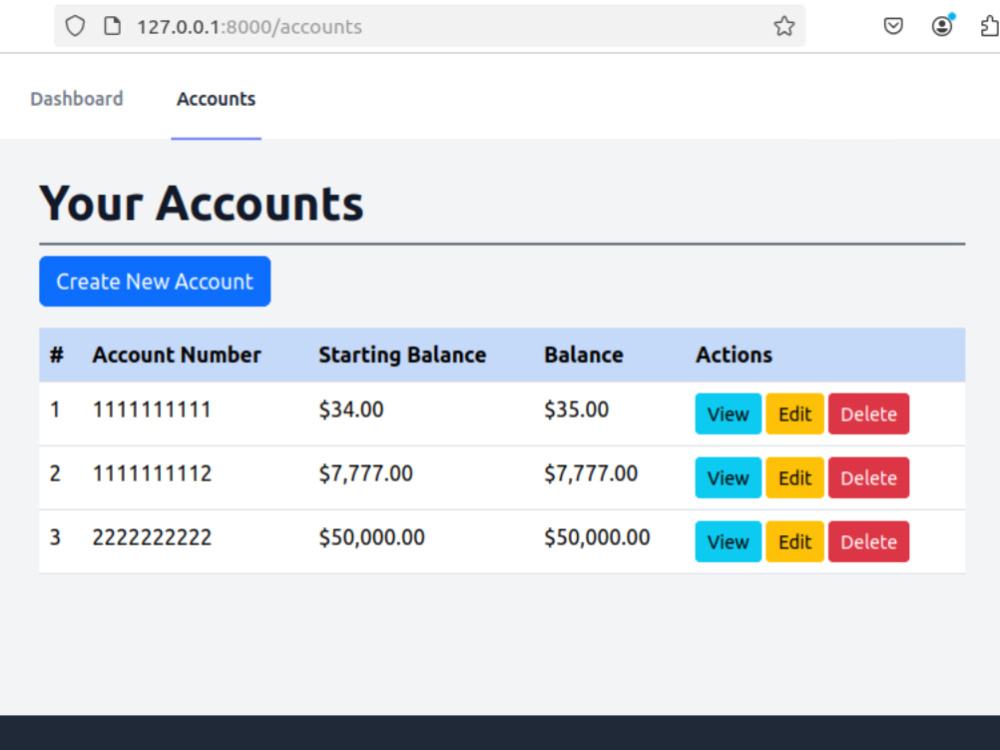Go to the Dashboard tab
1000x750 pixels.
(x=77, y=99)
